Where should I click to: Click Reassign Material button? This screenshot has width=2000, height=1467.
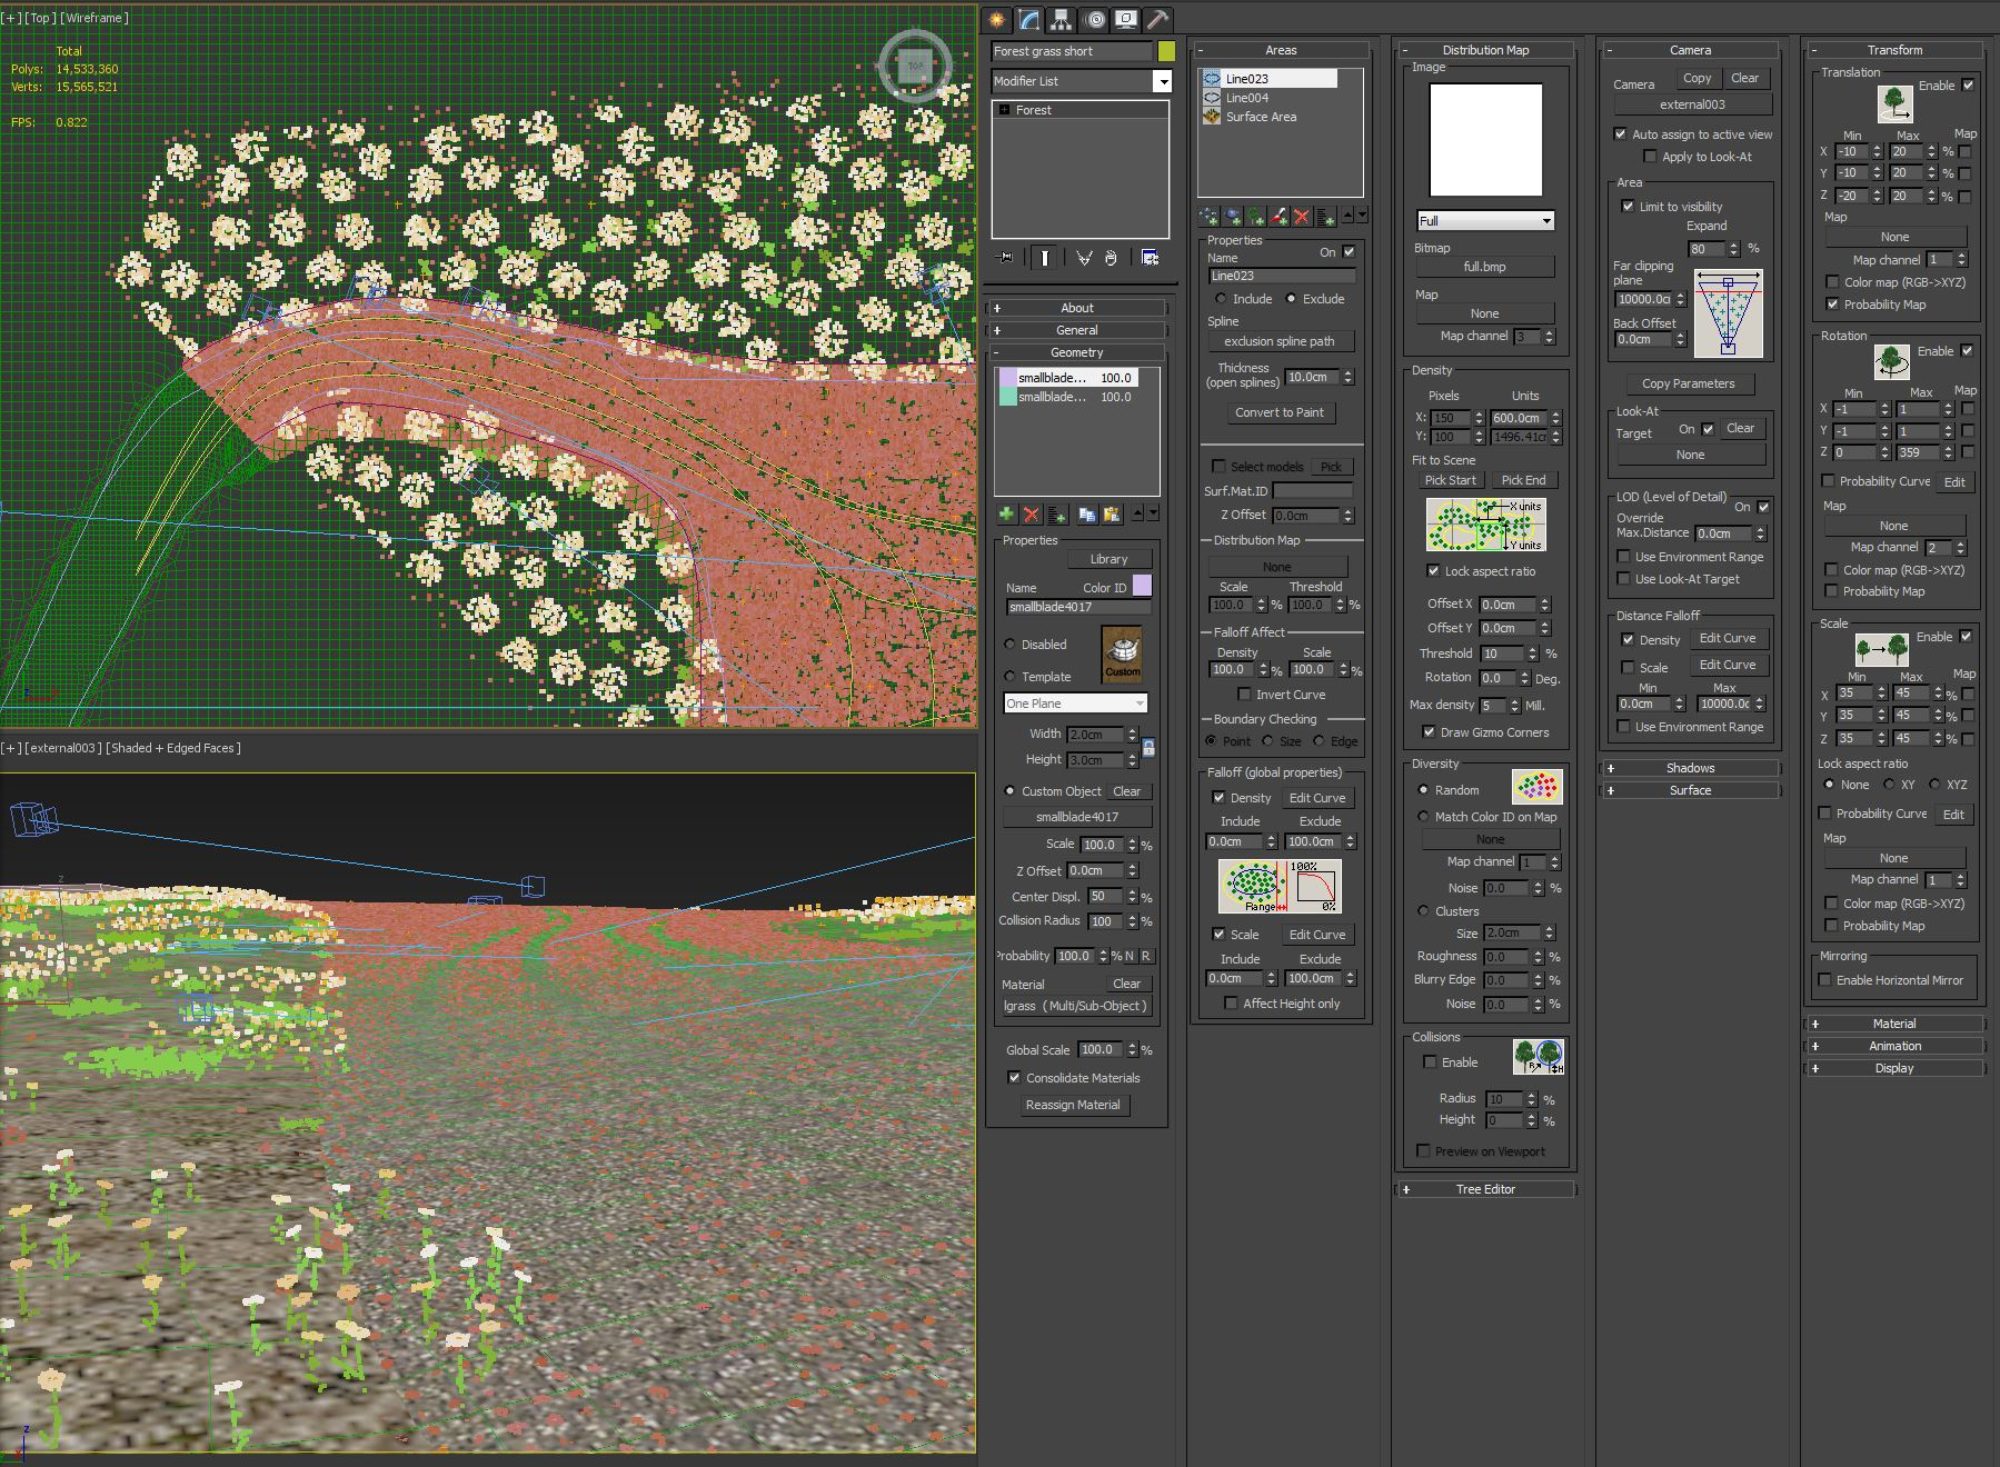(x=1072, y=1105)
